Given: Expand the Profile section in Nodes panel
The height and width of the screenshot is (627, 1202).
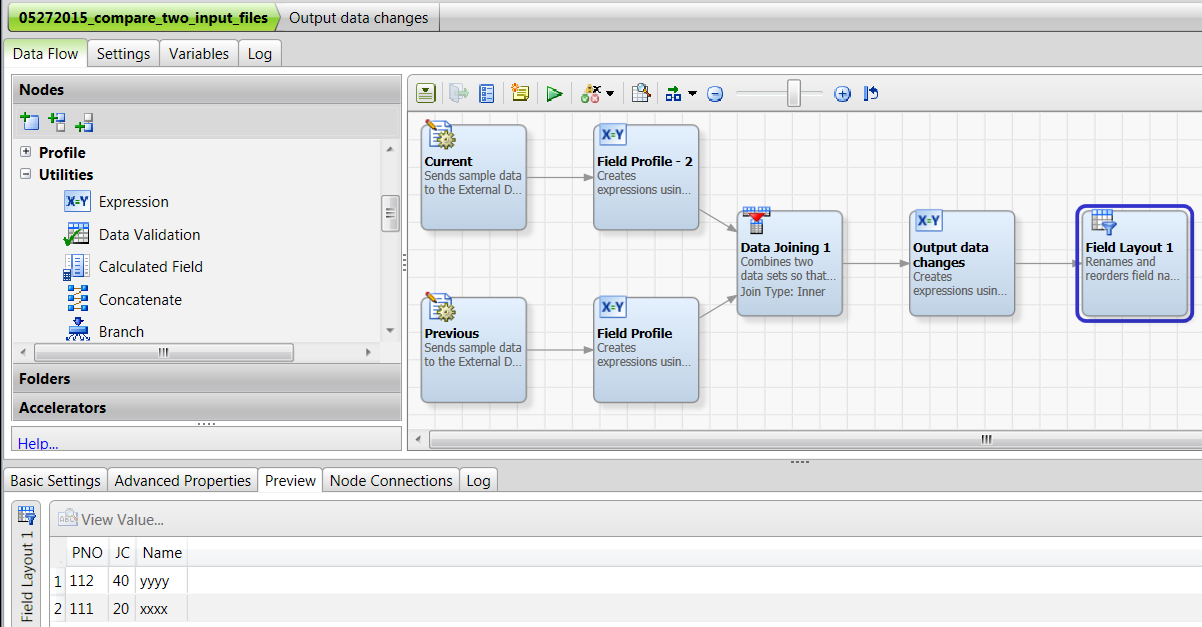Looking at the screenshot, I should click(23, 152).
